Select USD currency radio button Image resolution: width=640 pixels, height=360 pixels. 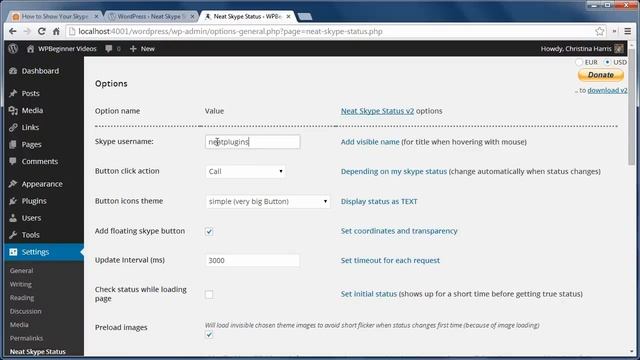tap(607, 62)
